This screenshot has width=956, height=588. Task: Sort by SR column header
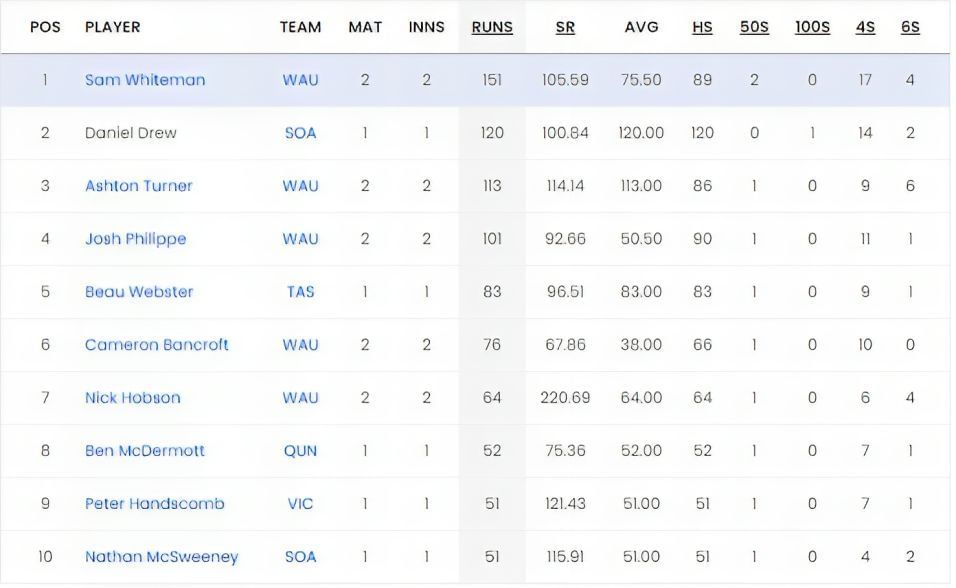(x=565, y=27)
